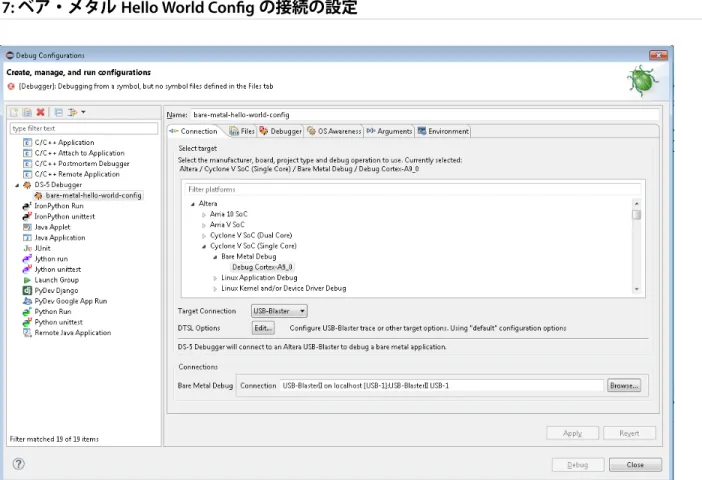
Task: Expand the Arria 10 SoC node
Action: tap(204, 214)
